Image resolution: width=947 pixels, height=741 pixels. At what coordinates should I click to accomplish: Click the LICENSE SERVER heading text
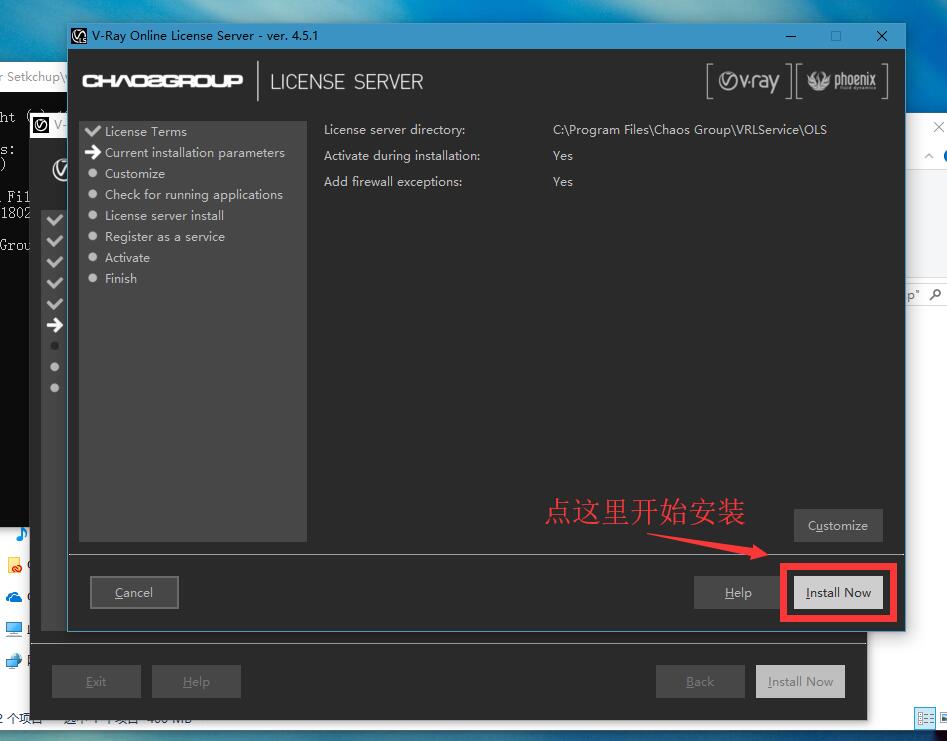point(346,82)
